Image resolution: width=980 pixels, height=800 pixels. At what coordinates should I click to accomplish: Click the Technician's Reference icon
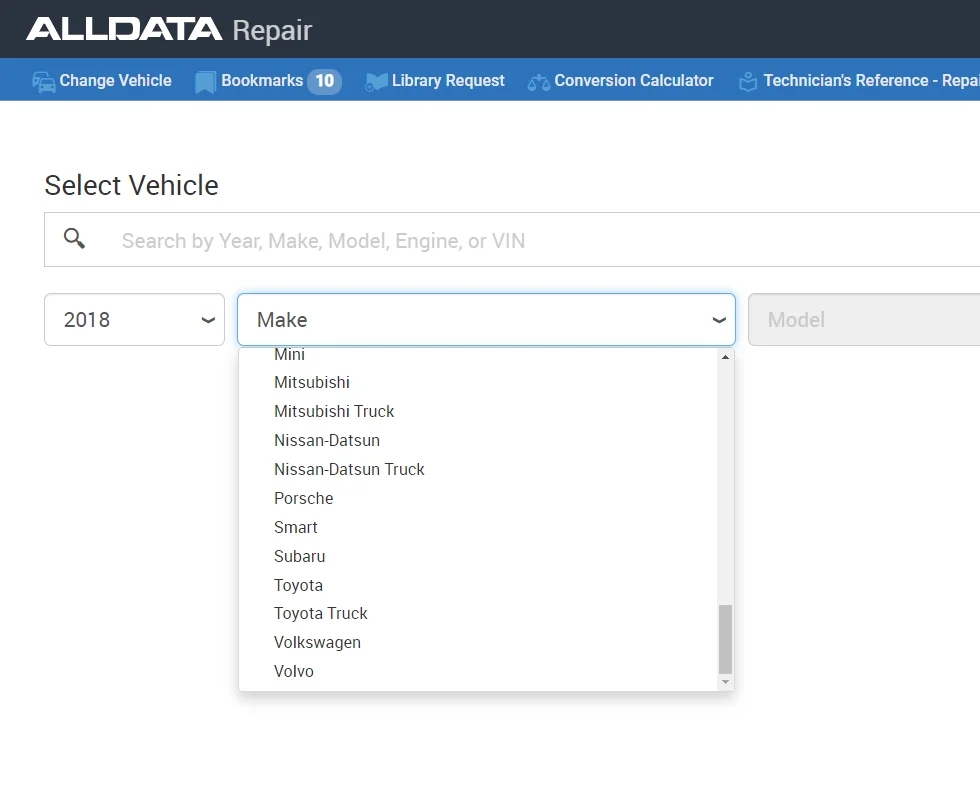click(x=748, y=81)
